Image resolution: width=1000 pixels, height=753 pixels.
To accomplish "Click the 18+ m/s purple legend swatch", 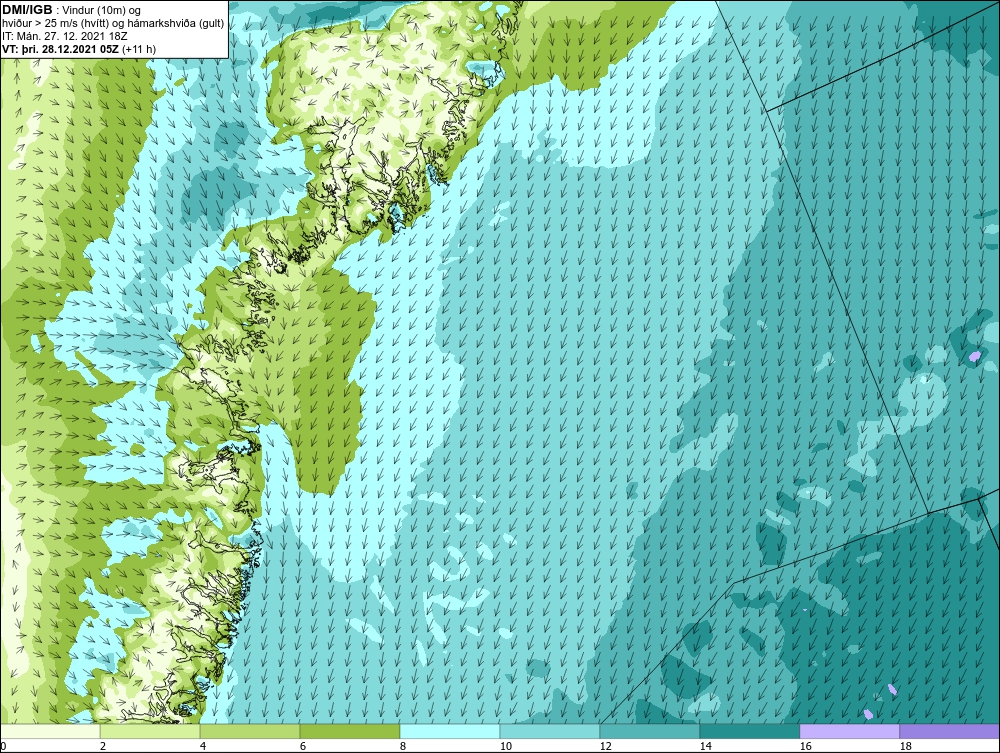I will coord(950,731).
